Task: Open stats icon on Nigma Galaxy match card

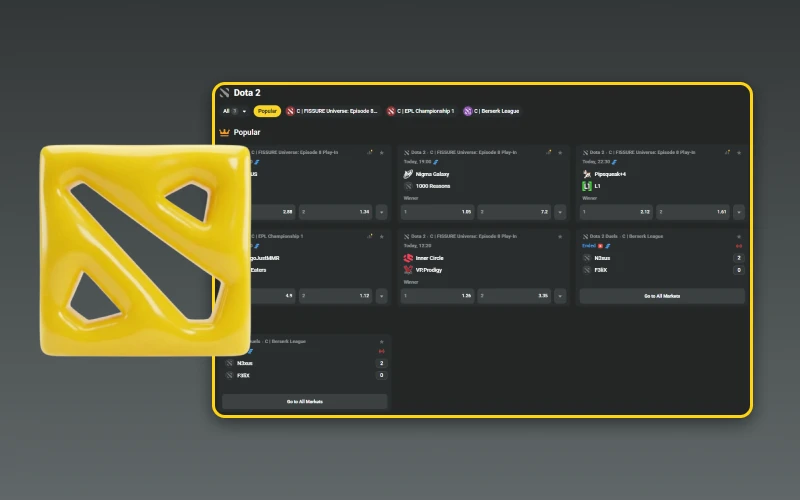Action: coord(549,152)
